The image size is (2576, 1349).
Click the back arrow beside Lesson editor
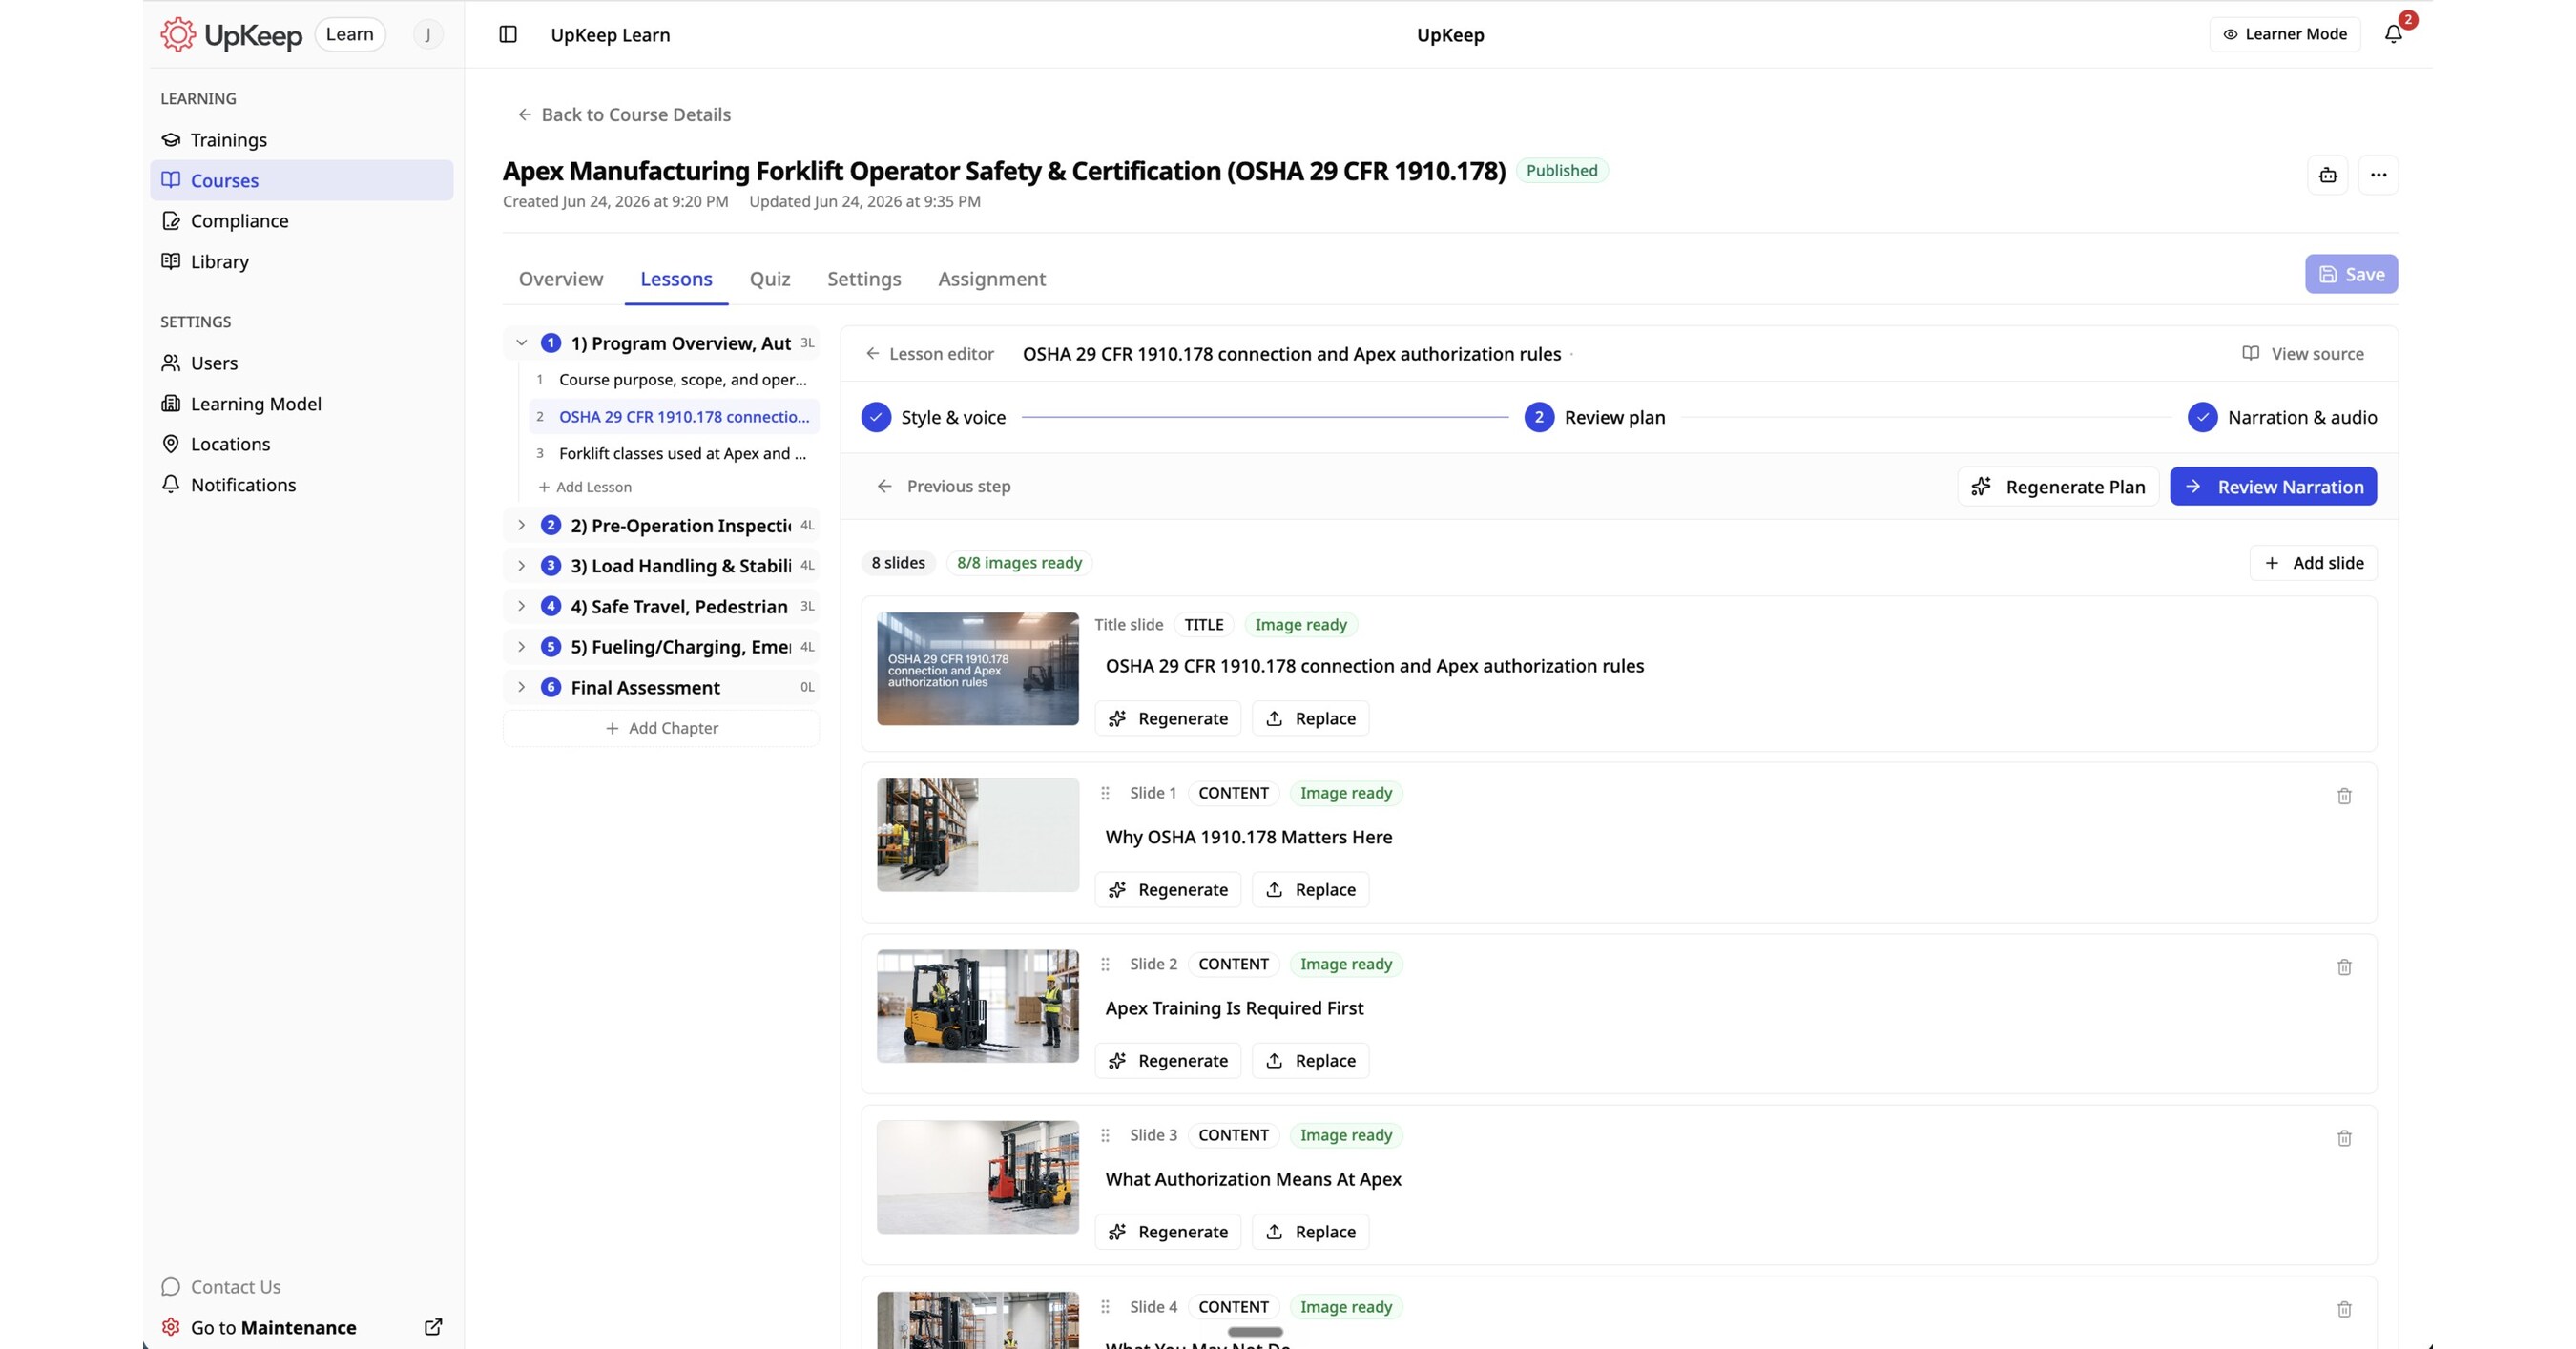(x=873, y=354)
